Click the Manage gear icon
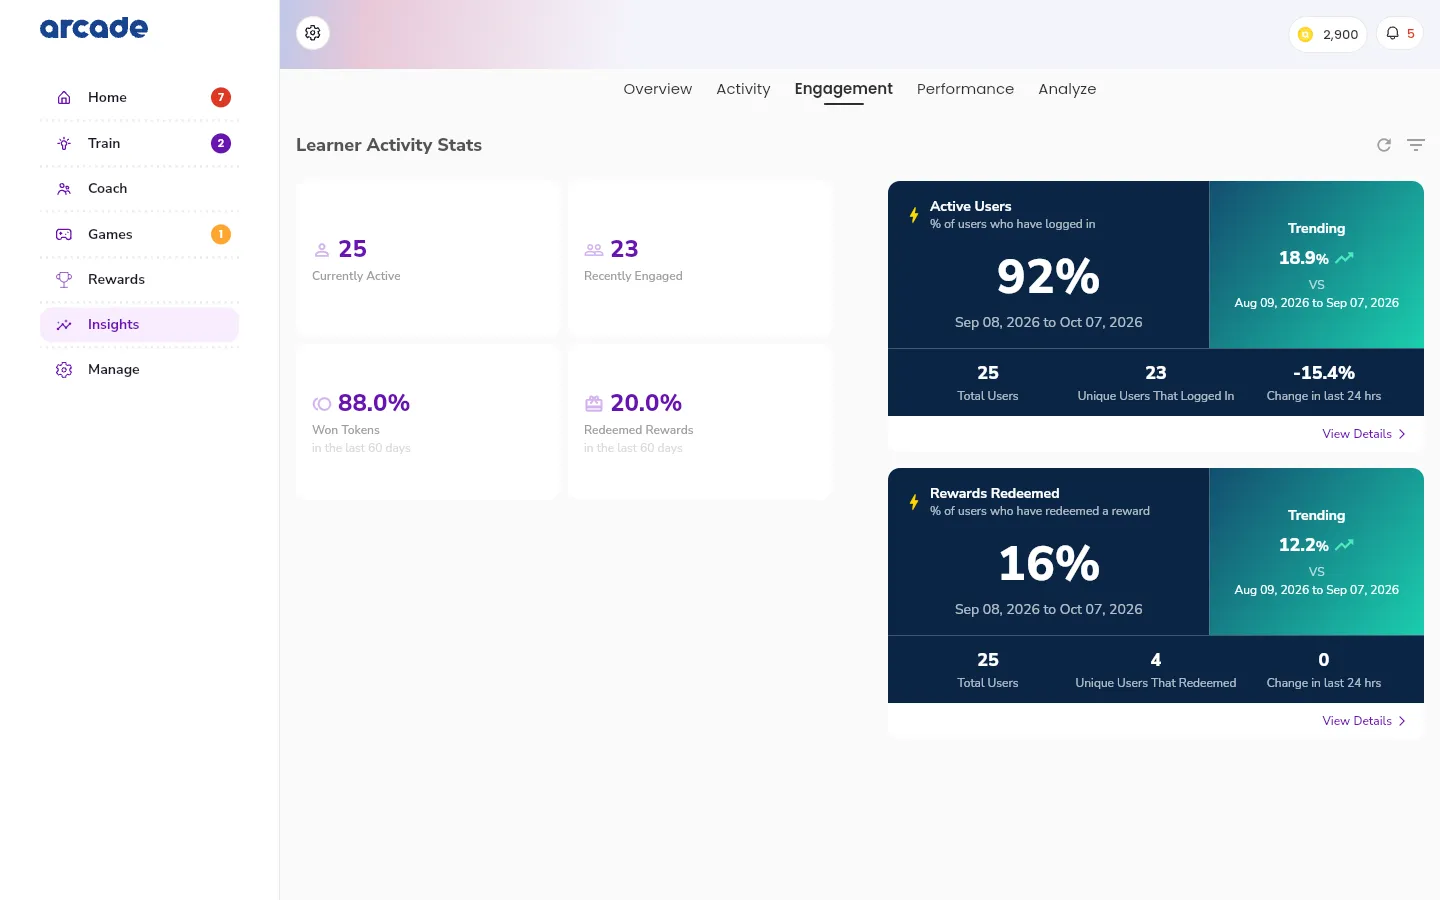Viewport: 1440px width, 900px height. pos(64,369)
